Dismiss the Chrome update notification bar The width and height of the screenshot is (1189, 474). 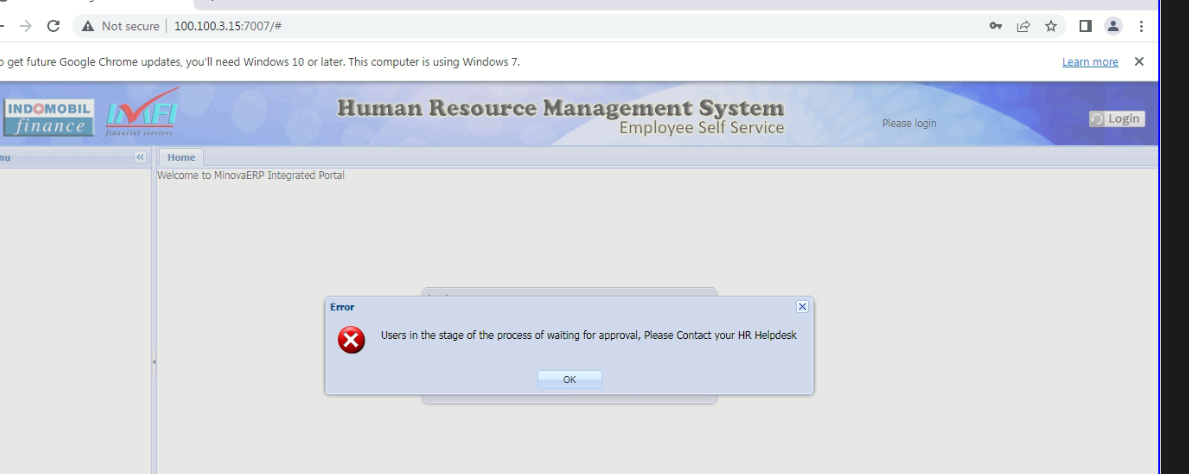[x=1139, y=61]
